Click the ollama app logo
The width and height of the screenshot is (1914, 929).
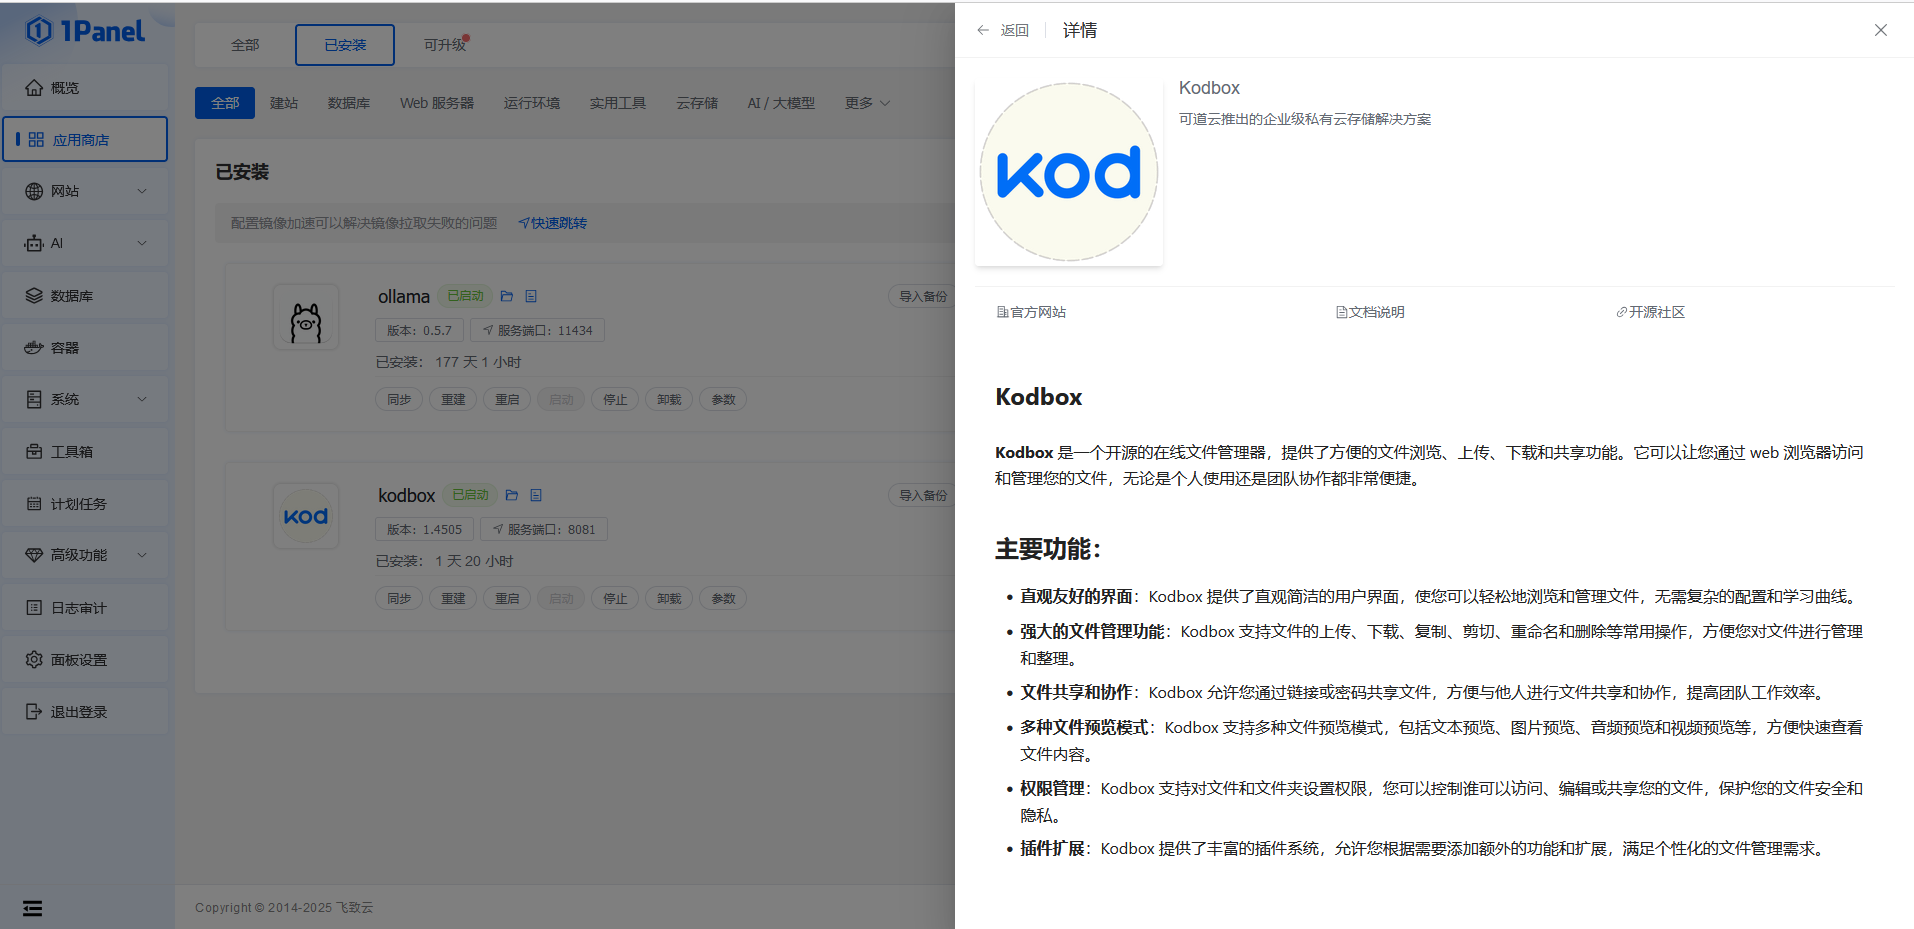(306, 317)
